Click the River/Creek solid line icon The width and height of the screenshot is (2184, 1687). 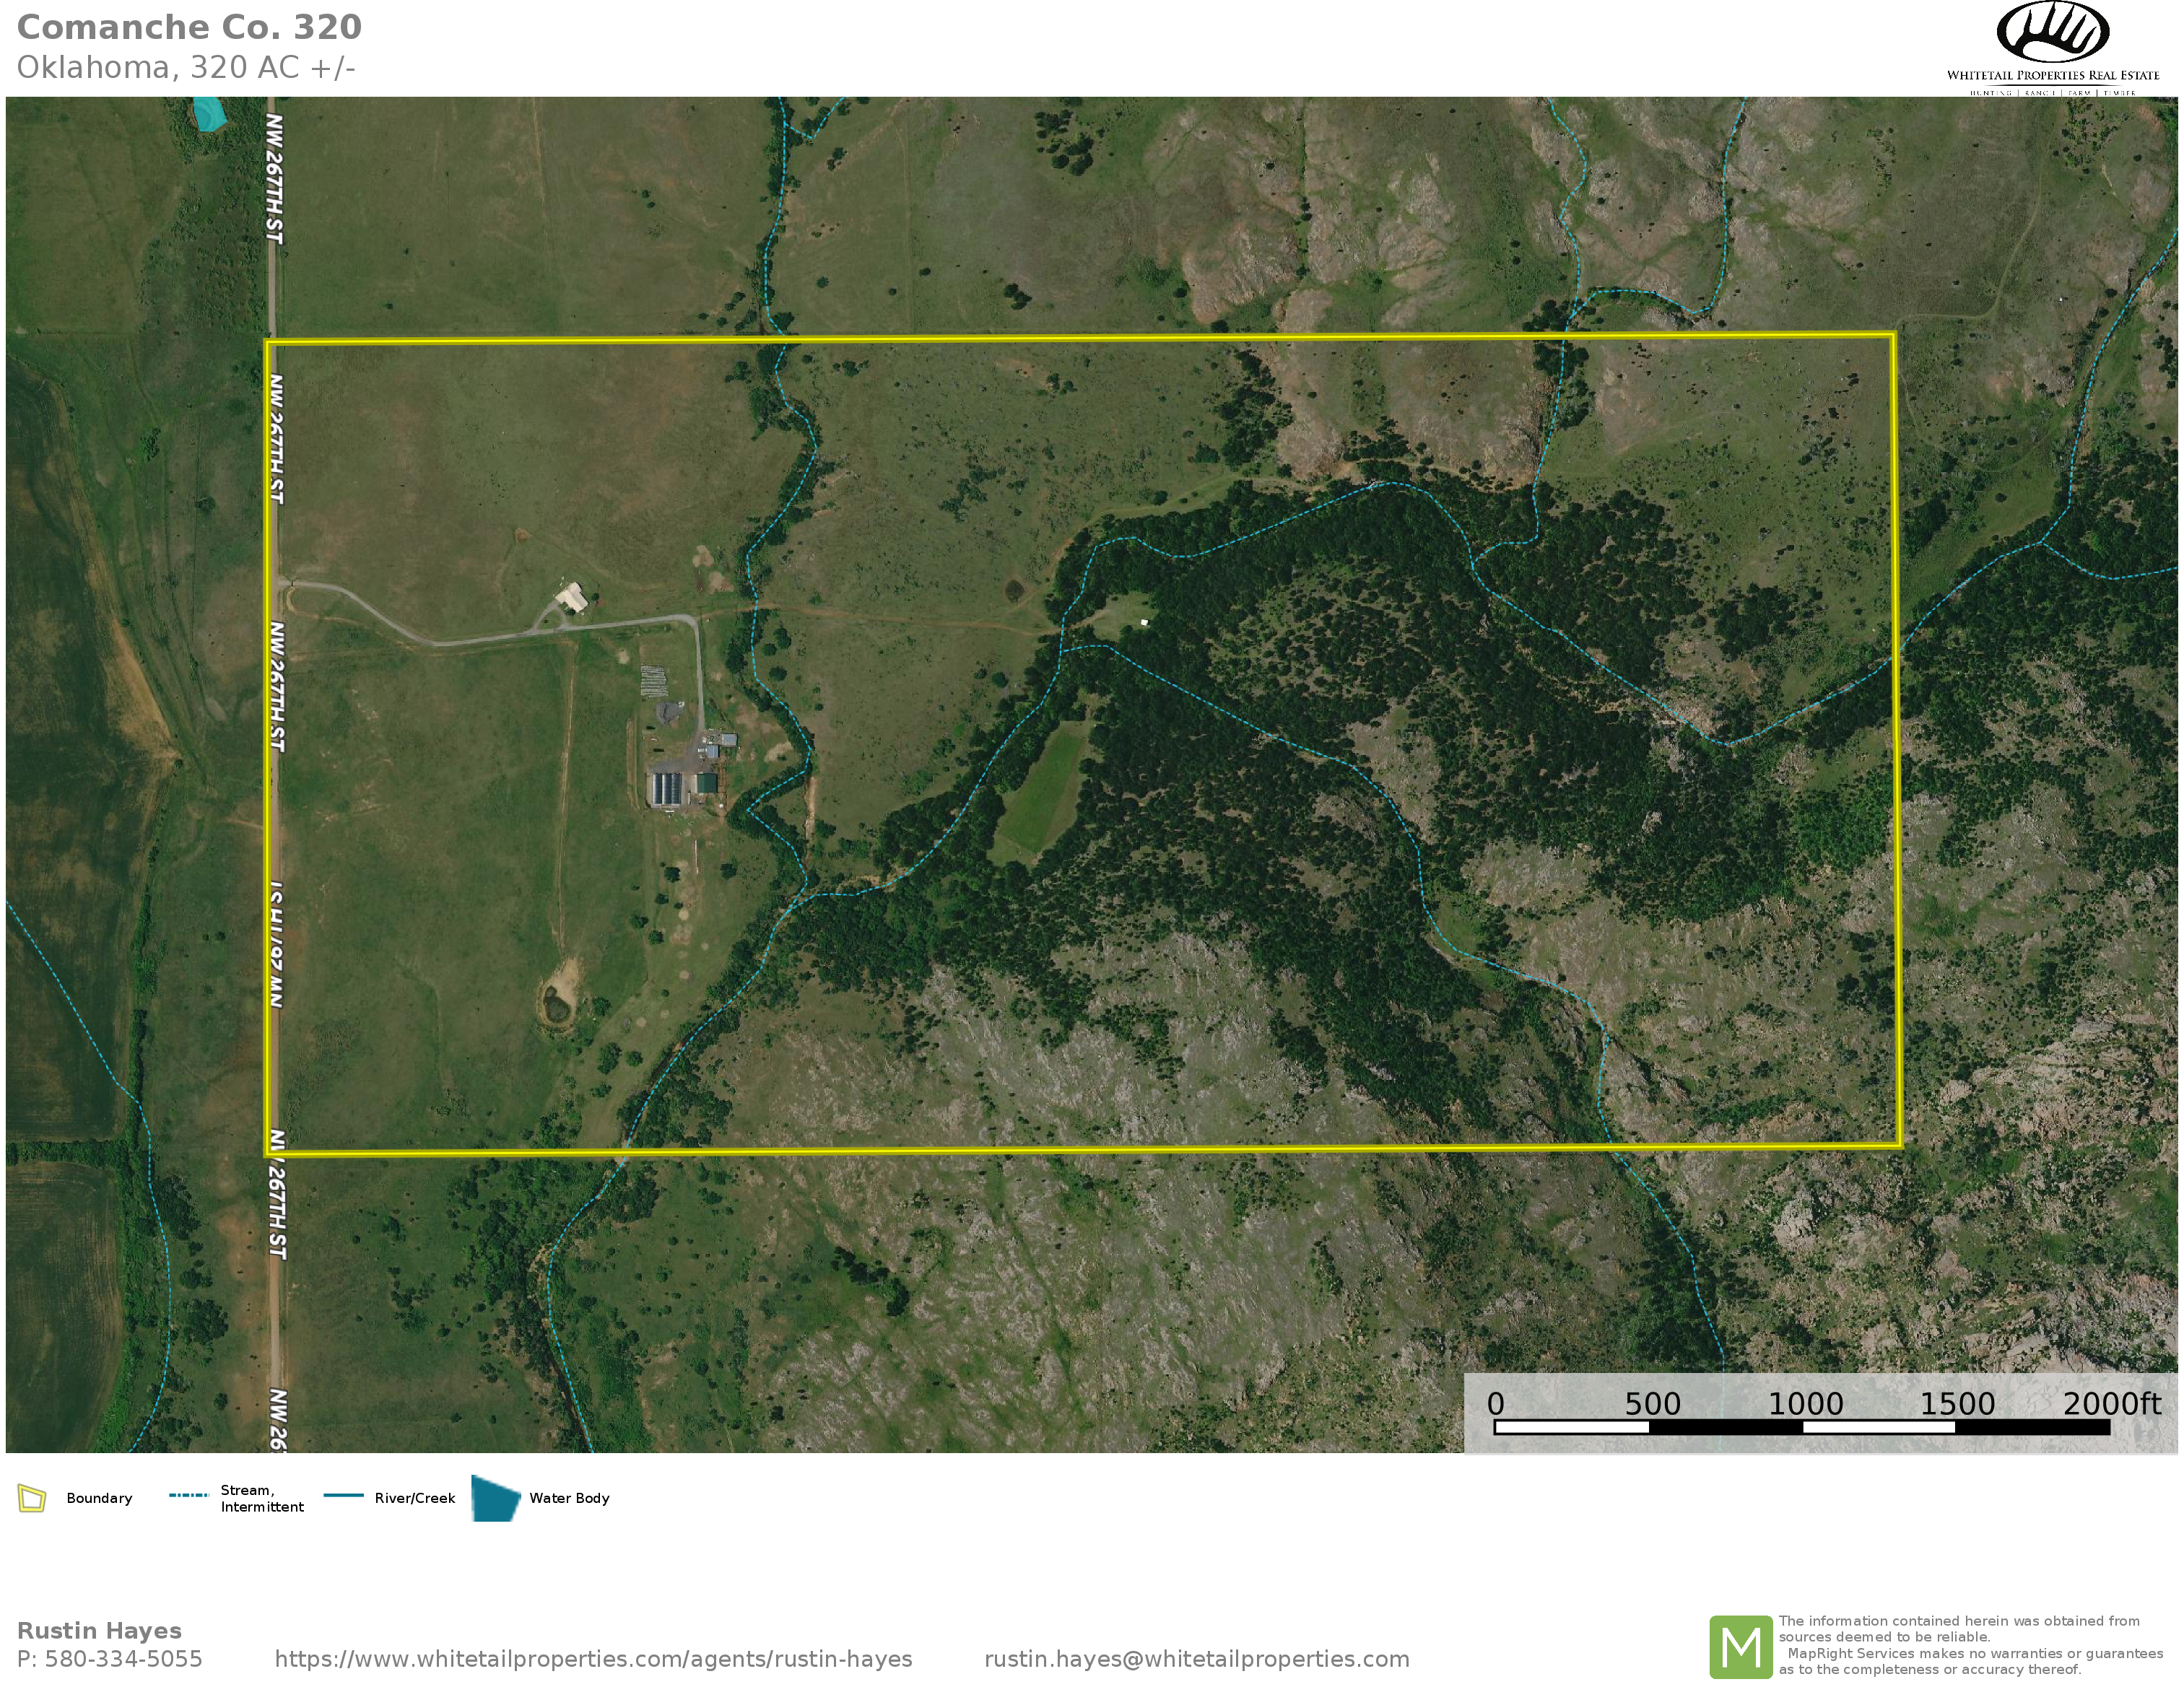[343, 1496]
